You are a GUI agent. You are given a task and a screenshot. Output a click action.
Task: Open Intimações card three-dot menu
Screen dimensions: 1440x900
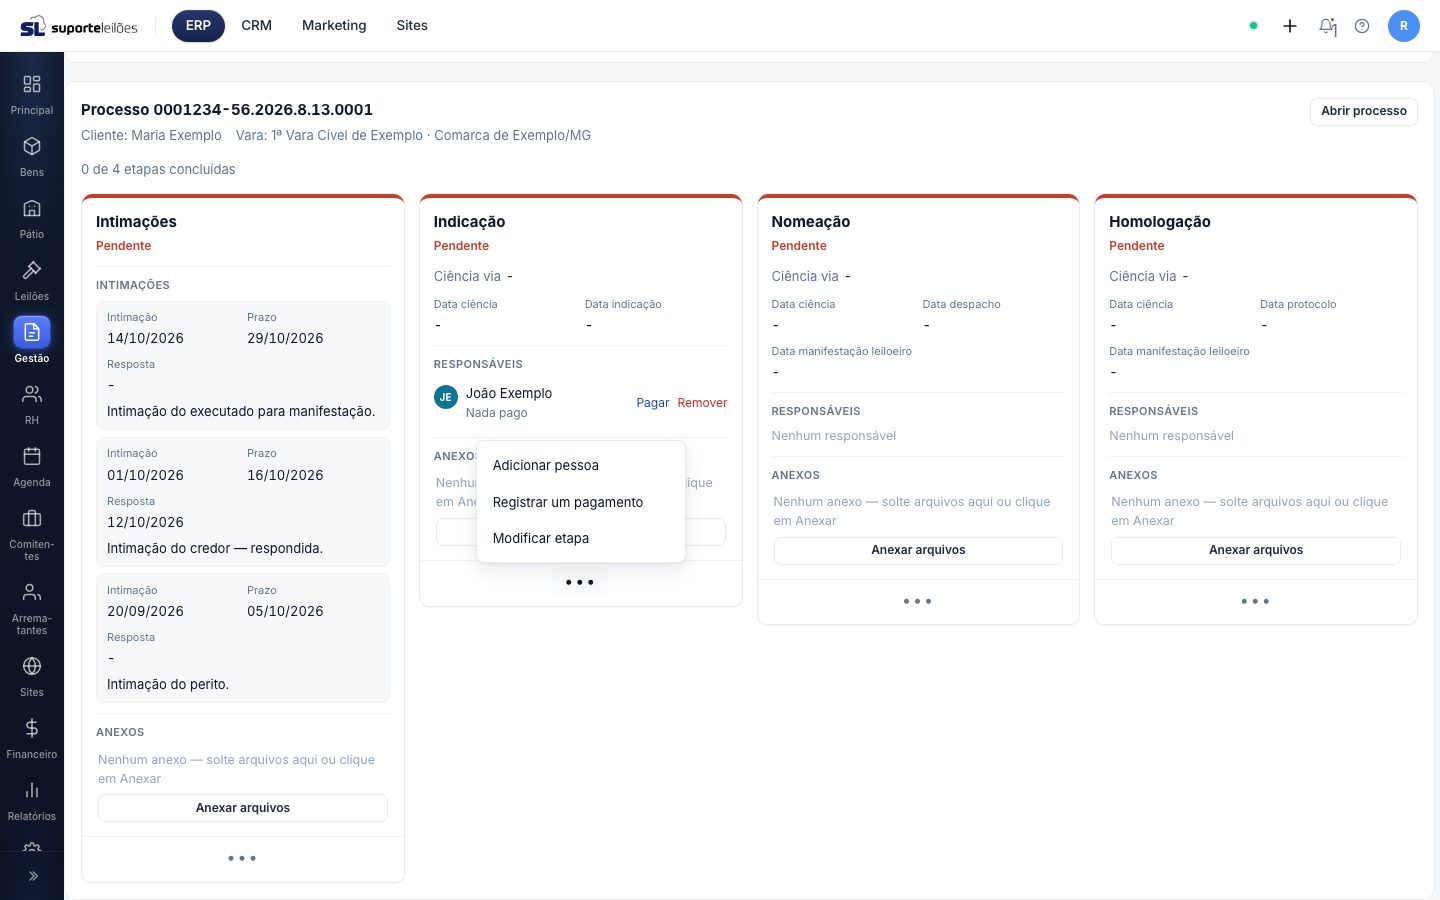pos(242,859)
